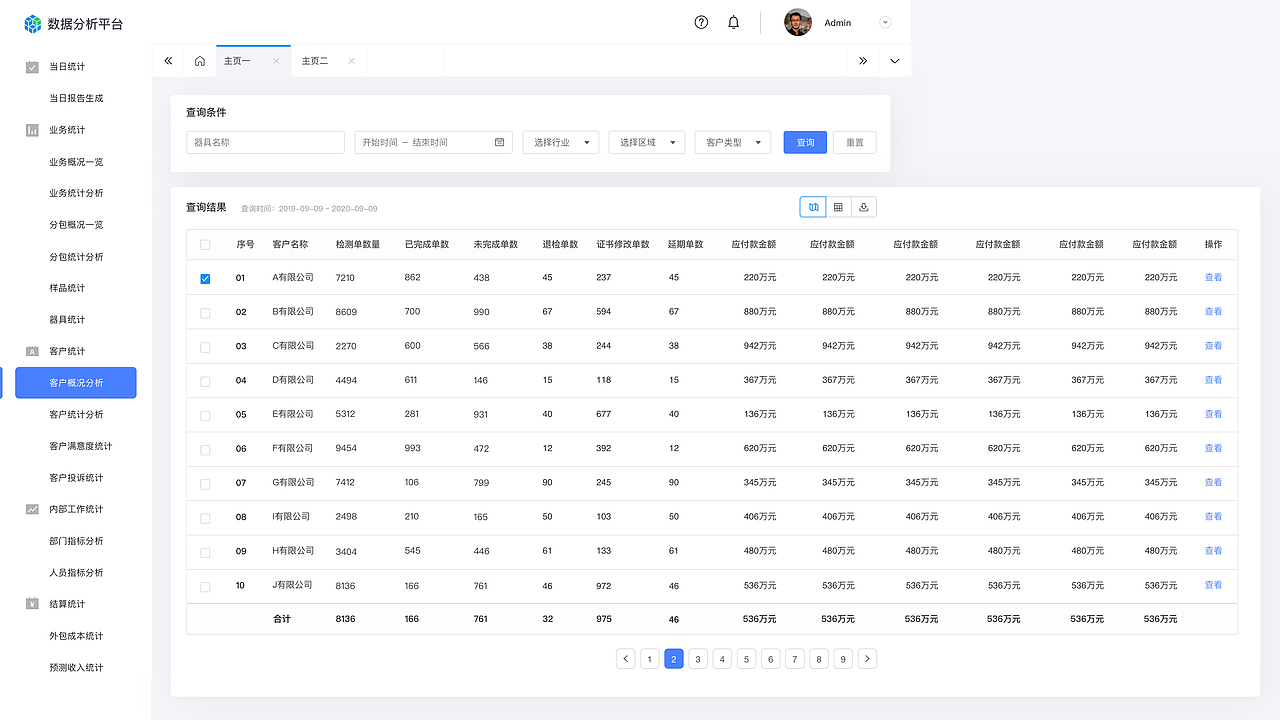Expand the 内部工作统计 sidebar section
Screen dimensions: 1280x720
[x=76, y=509]
